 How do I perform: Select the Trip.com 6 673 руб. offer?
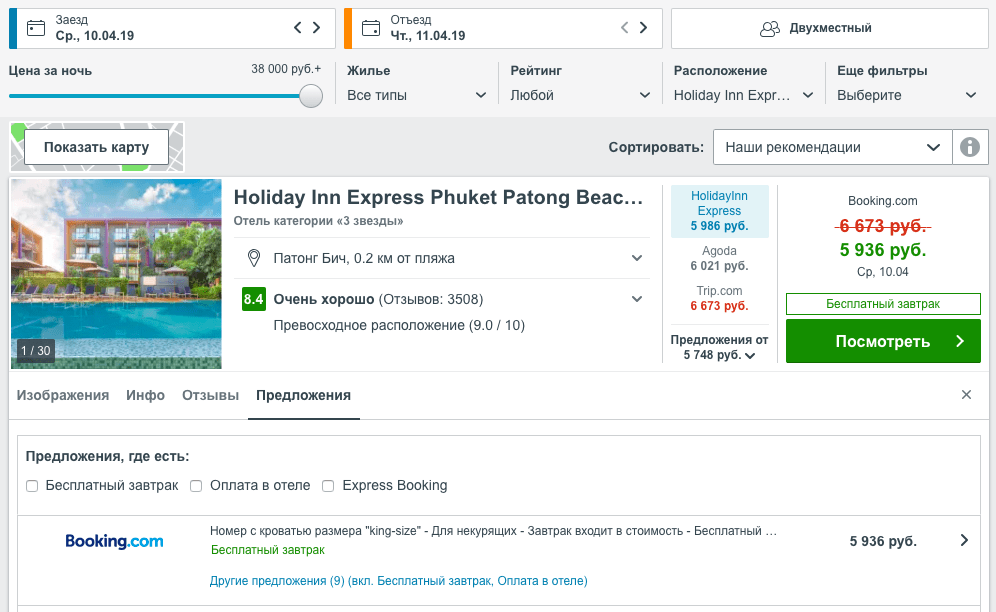(720, 298)
